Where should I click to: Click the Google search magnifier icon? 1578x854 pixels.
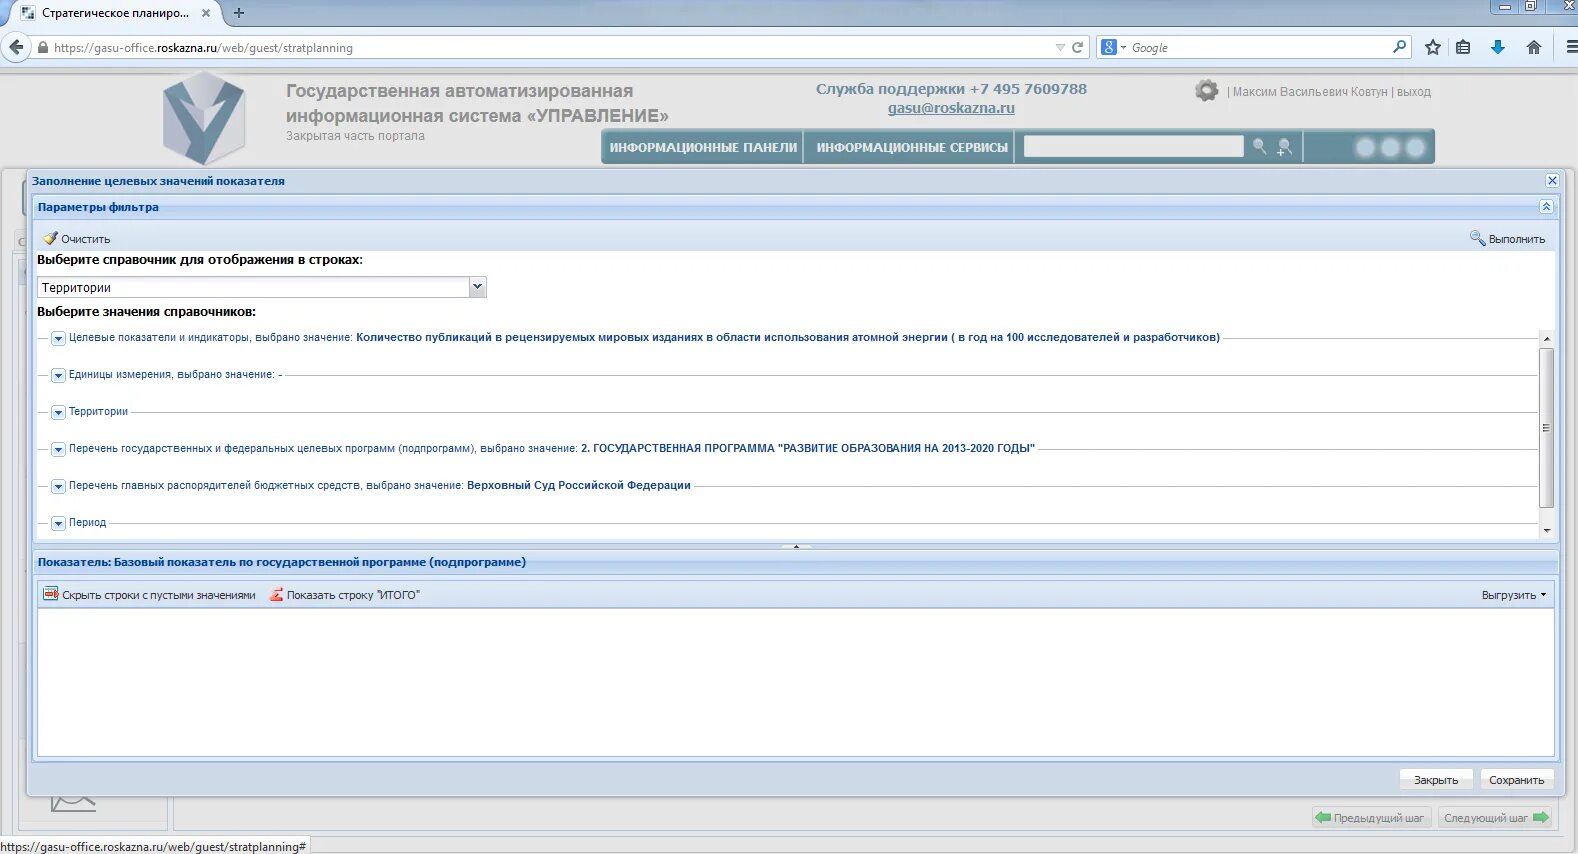(x=1399, y=47)
